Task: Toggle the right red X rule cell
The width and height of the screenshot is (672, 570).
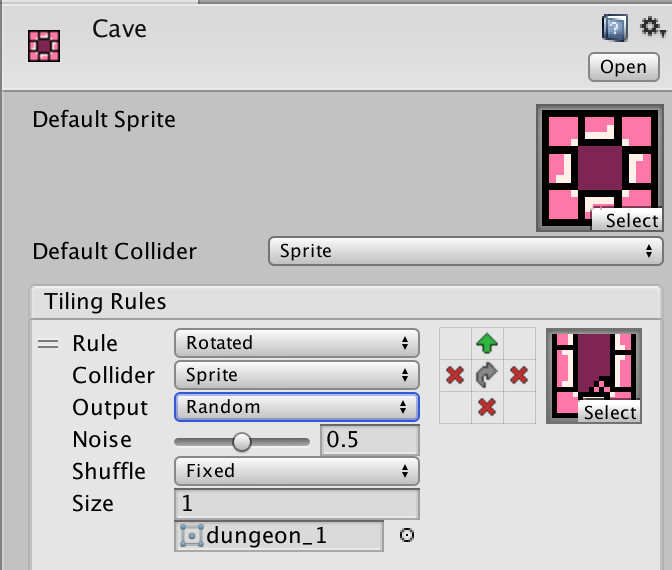Action: click(x=519, y=375)
